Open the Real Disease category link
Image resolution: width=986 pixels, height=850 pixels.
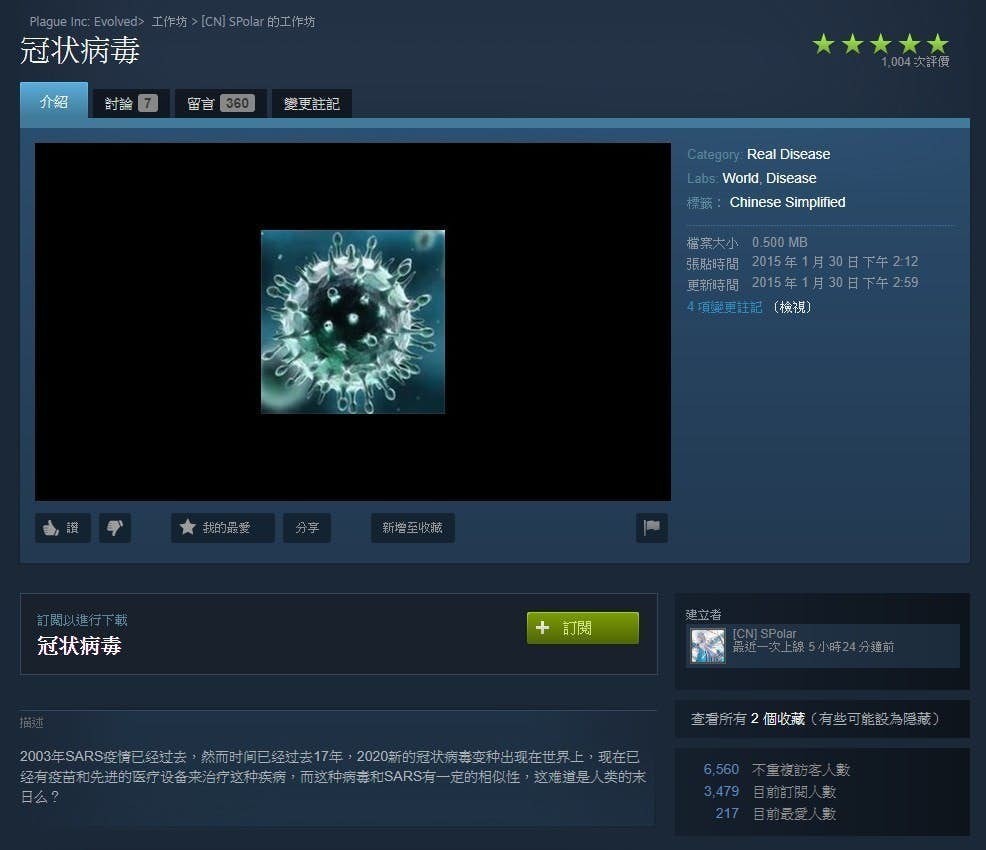click(788, 154)
